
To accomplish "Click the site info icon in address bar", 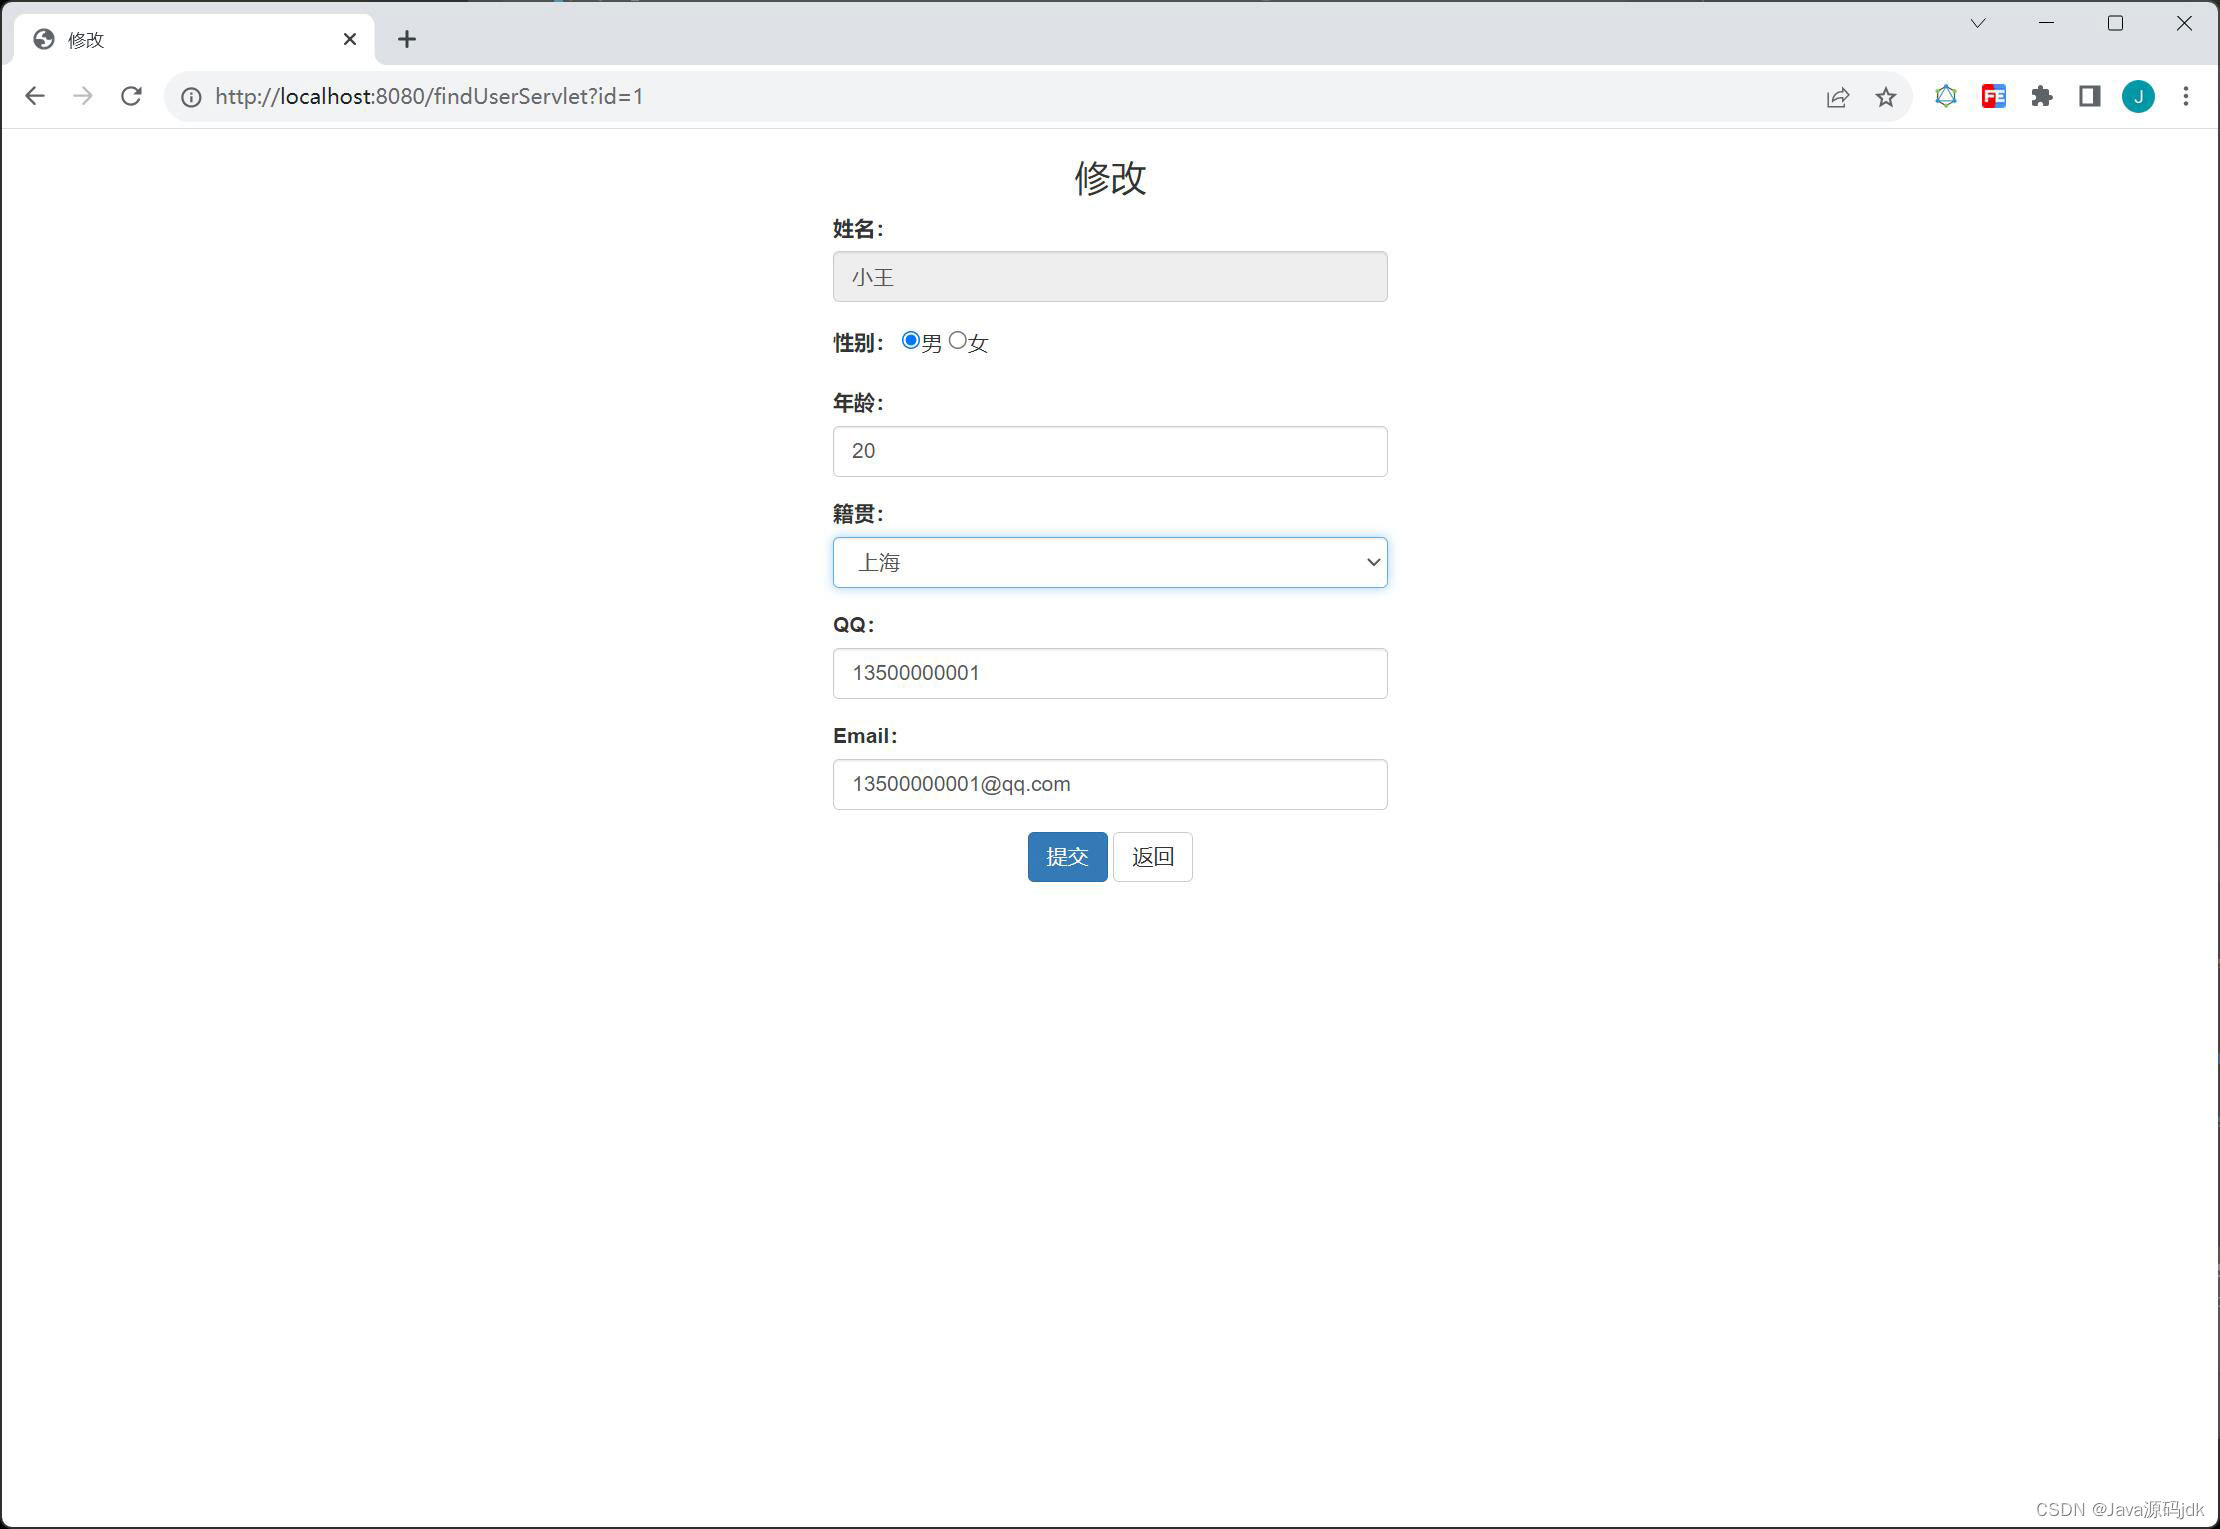I will pyautogui.click(x=190, y=97).
